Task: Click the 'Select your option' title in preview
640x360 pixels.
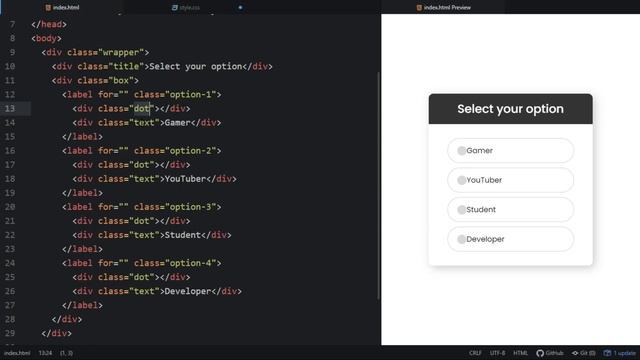Action: click(510, 109)
